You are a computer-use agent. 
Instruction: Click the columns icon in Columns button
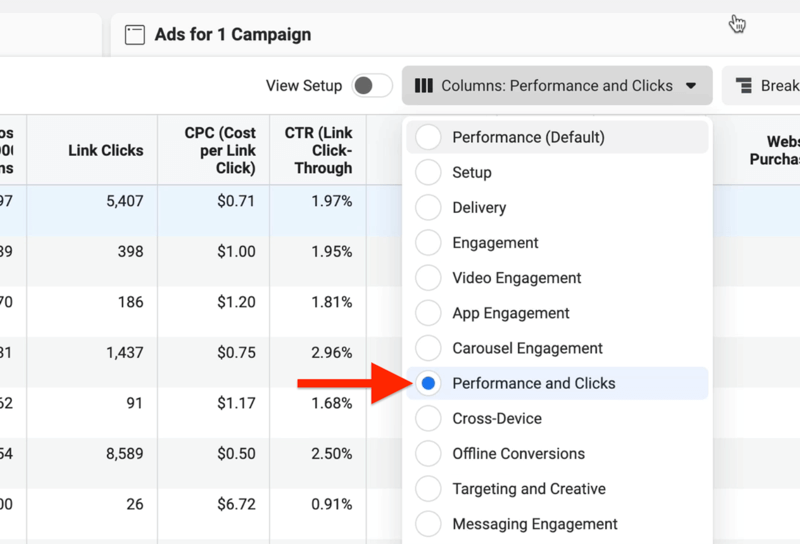[x=424, y=85]
